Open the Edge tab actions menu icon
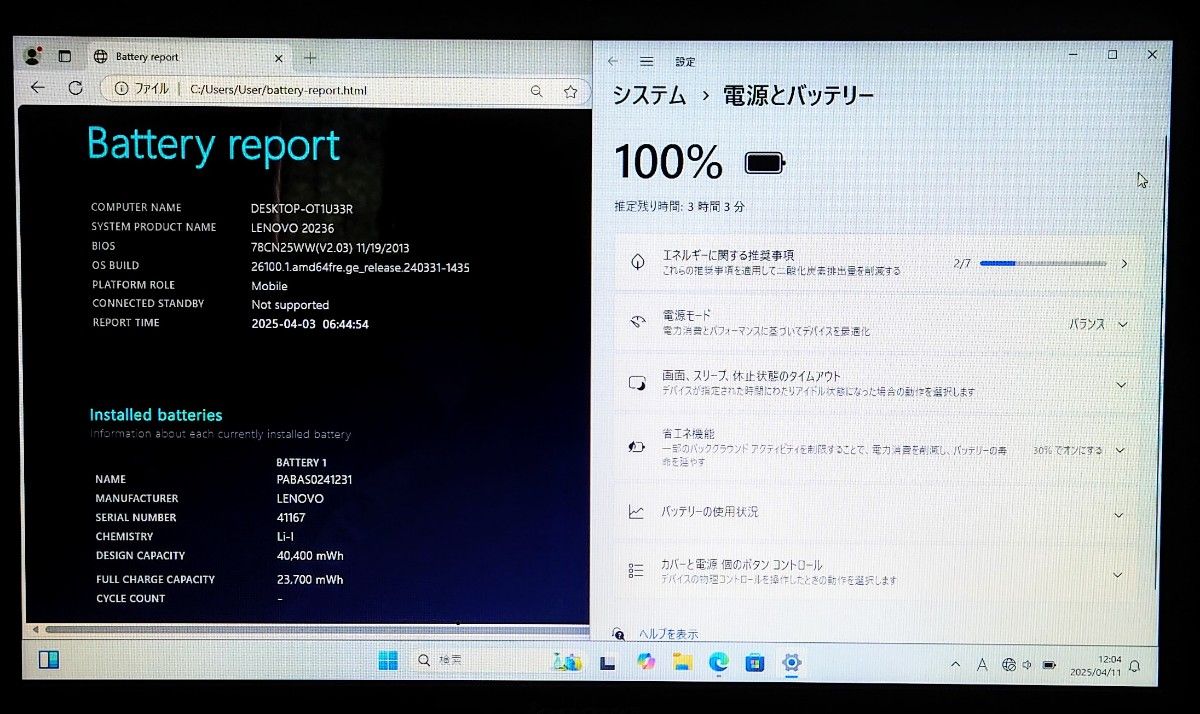The image size is (1200, 714). pyautogui.click(x=65, y=57)
